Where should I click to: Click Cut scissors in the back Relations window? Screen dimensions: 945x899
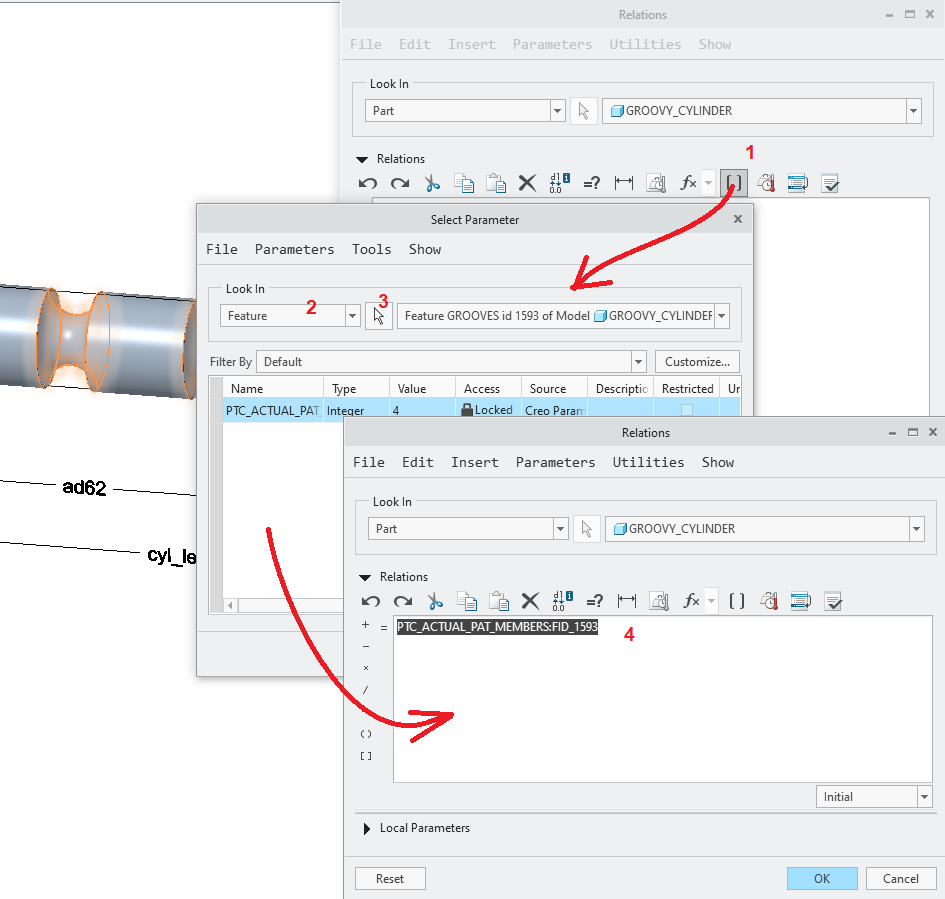(432, 183)
